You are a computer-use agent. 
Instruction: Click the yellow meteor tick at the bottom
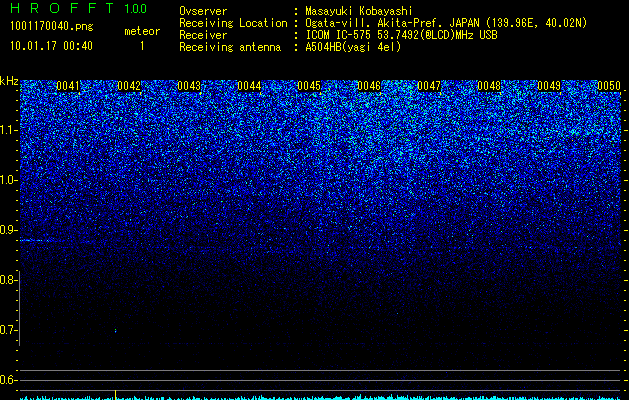tap(116, 395)
